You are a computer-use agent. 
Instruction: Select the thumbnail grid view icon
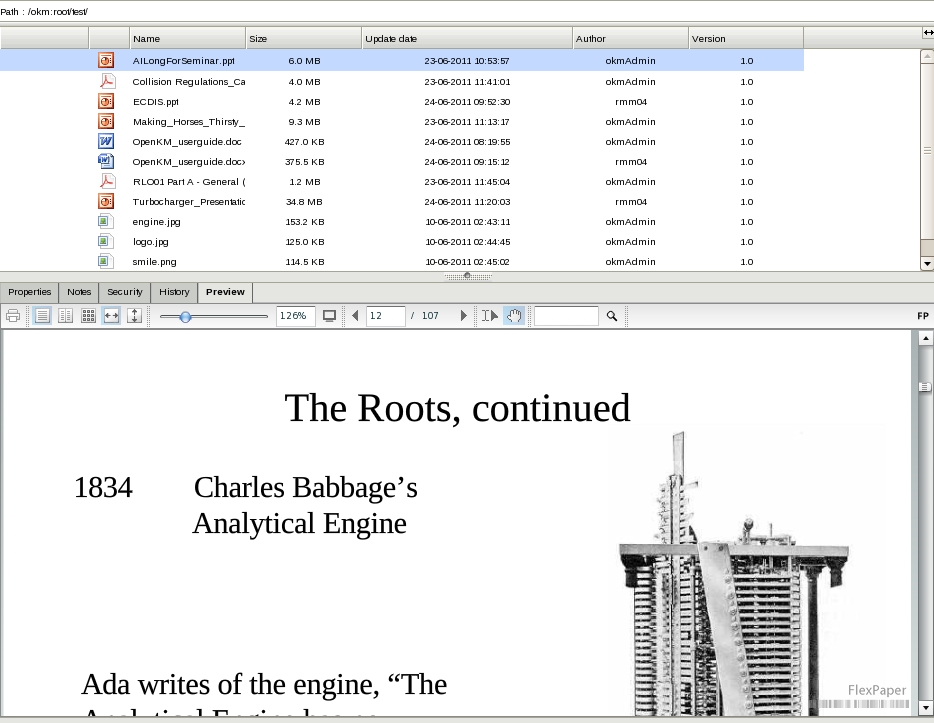88,315
